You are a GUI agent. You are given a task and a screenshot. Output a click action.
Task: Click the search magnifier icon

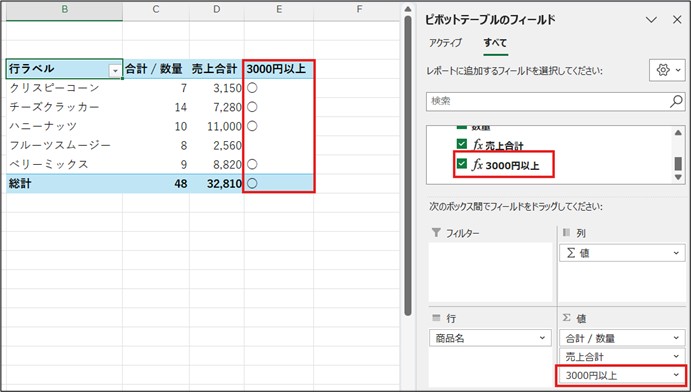[676, 101]
